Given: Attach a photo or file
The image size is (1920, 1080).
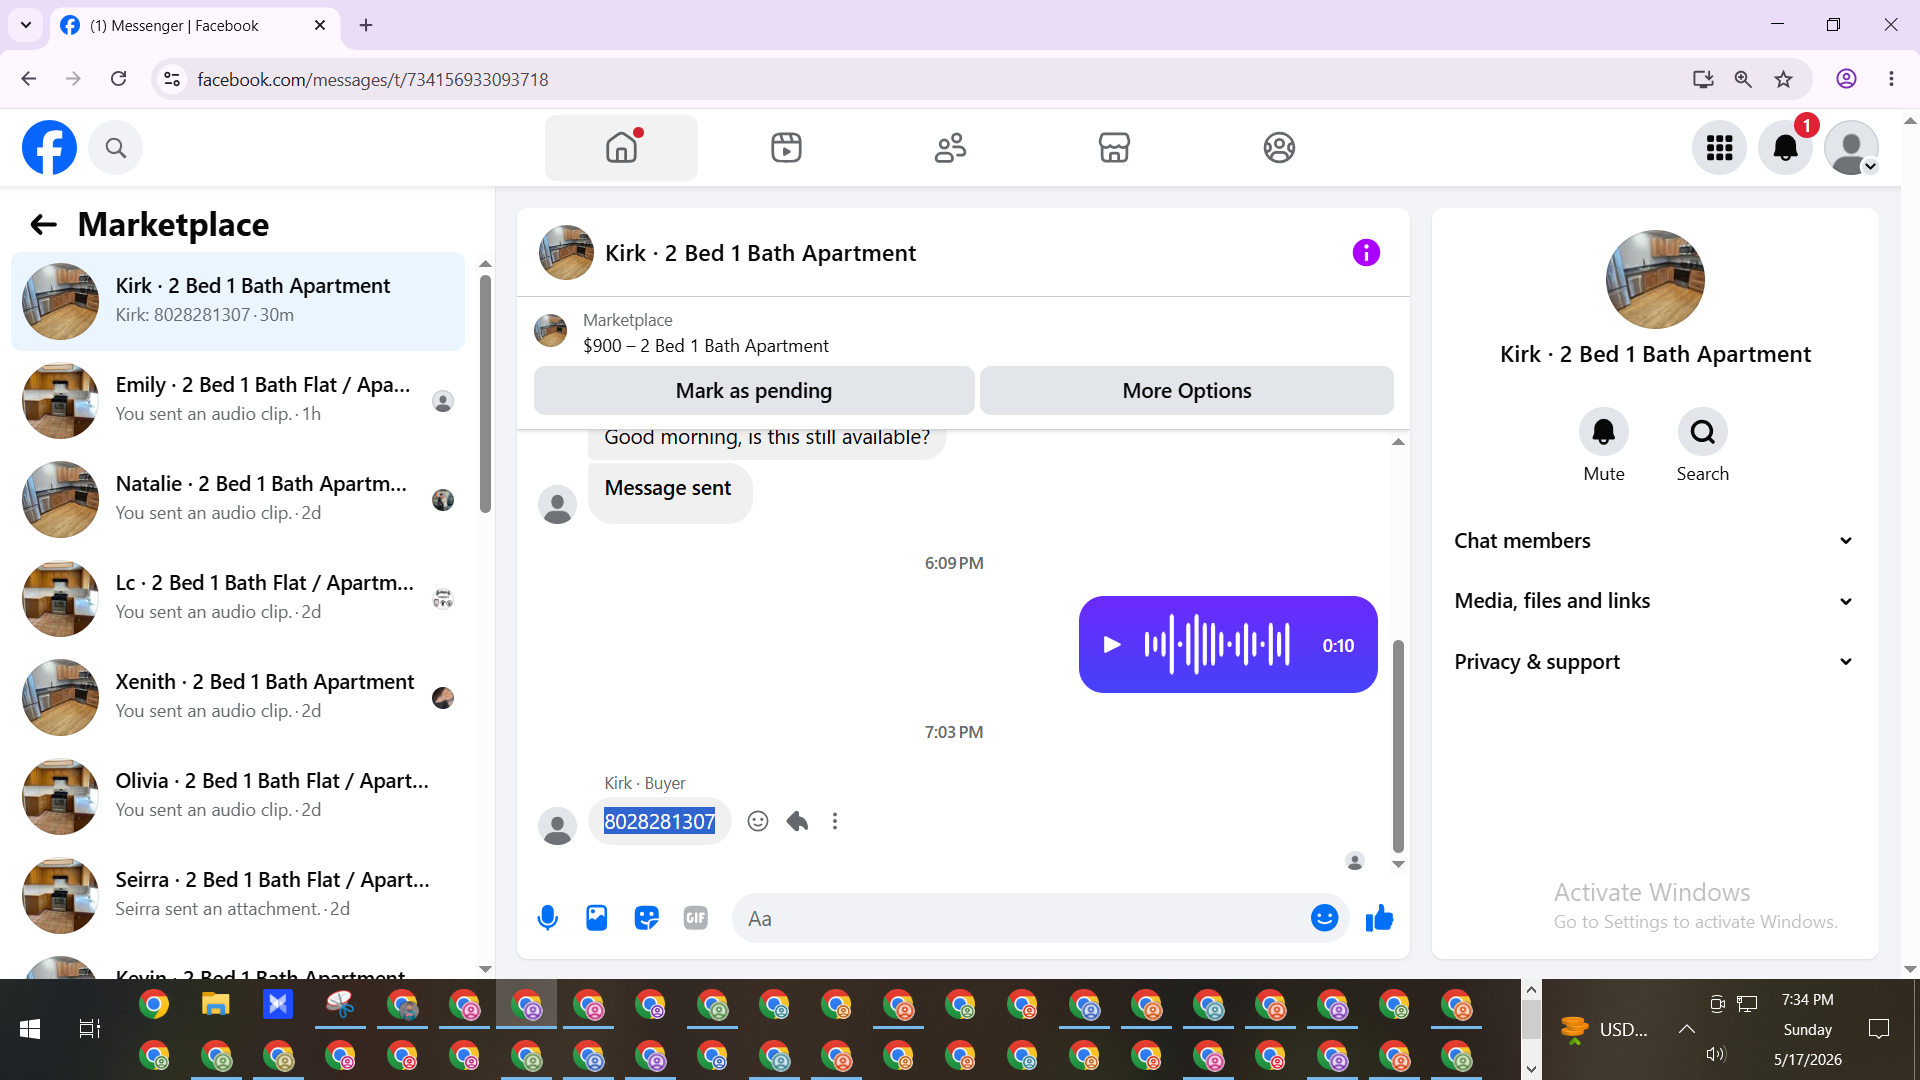Looking at the screenshot, I should click(x=597, y=918).
